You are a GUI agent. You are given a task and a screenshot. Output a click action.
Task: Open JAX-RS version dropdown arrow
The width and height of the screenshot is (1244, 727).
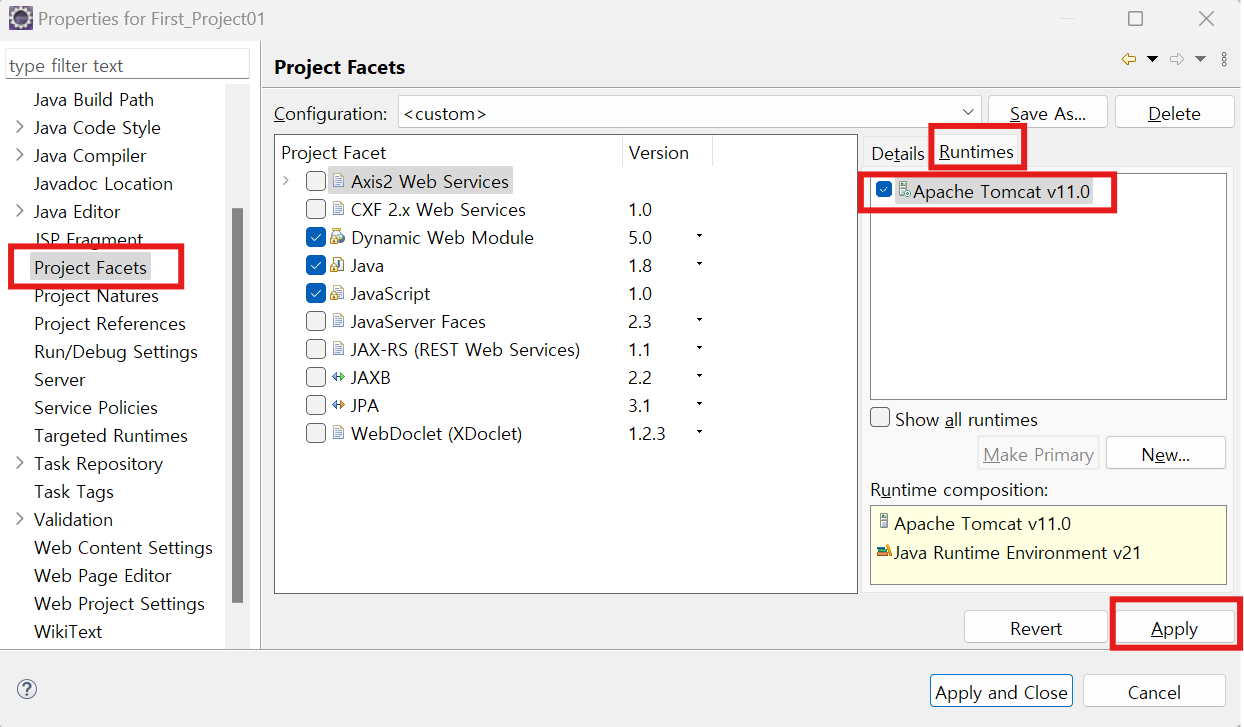pyautogui.click(x=699, y=348)
